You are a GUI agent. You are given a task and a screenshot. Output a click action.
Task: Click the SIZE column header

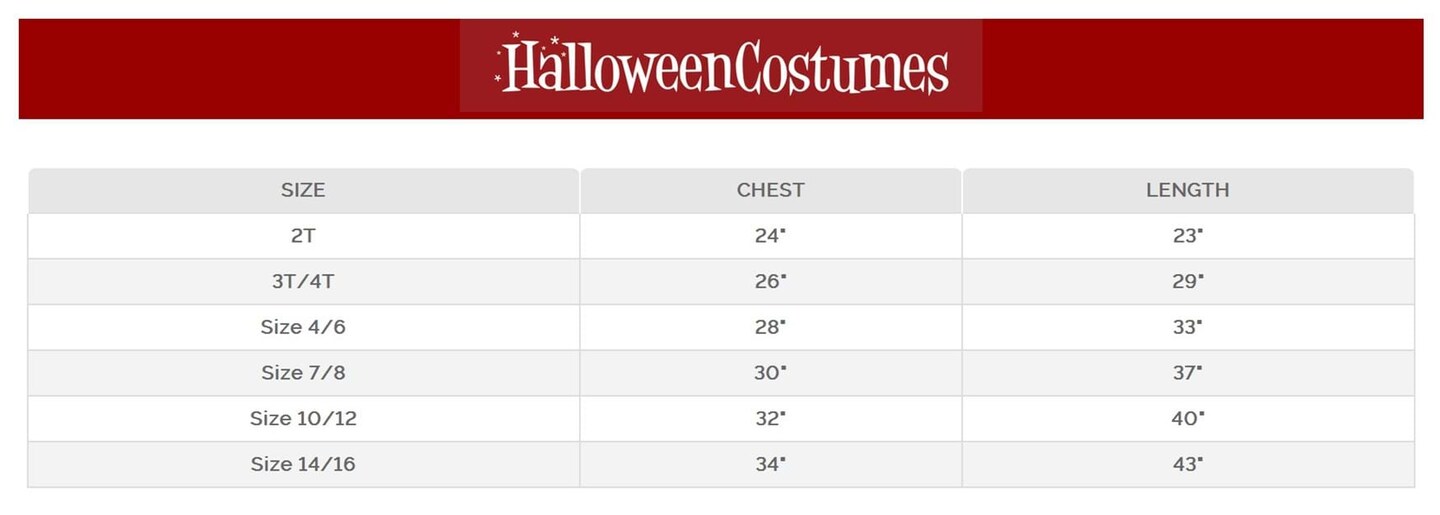[303, 190]
